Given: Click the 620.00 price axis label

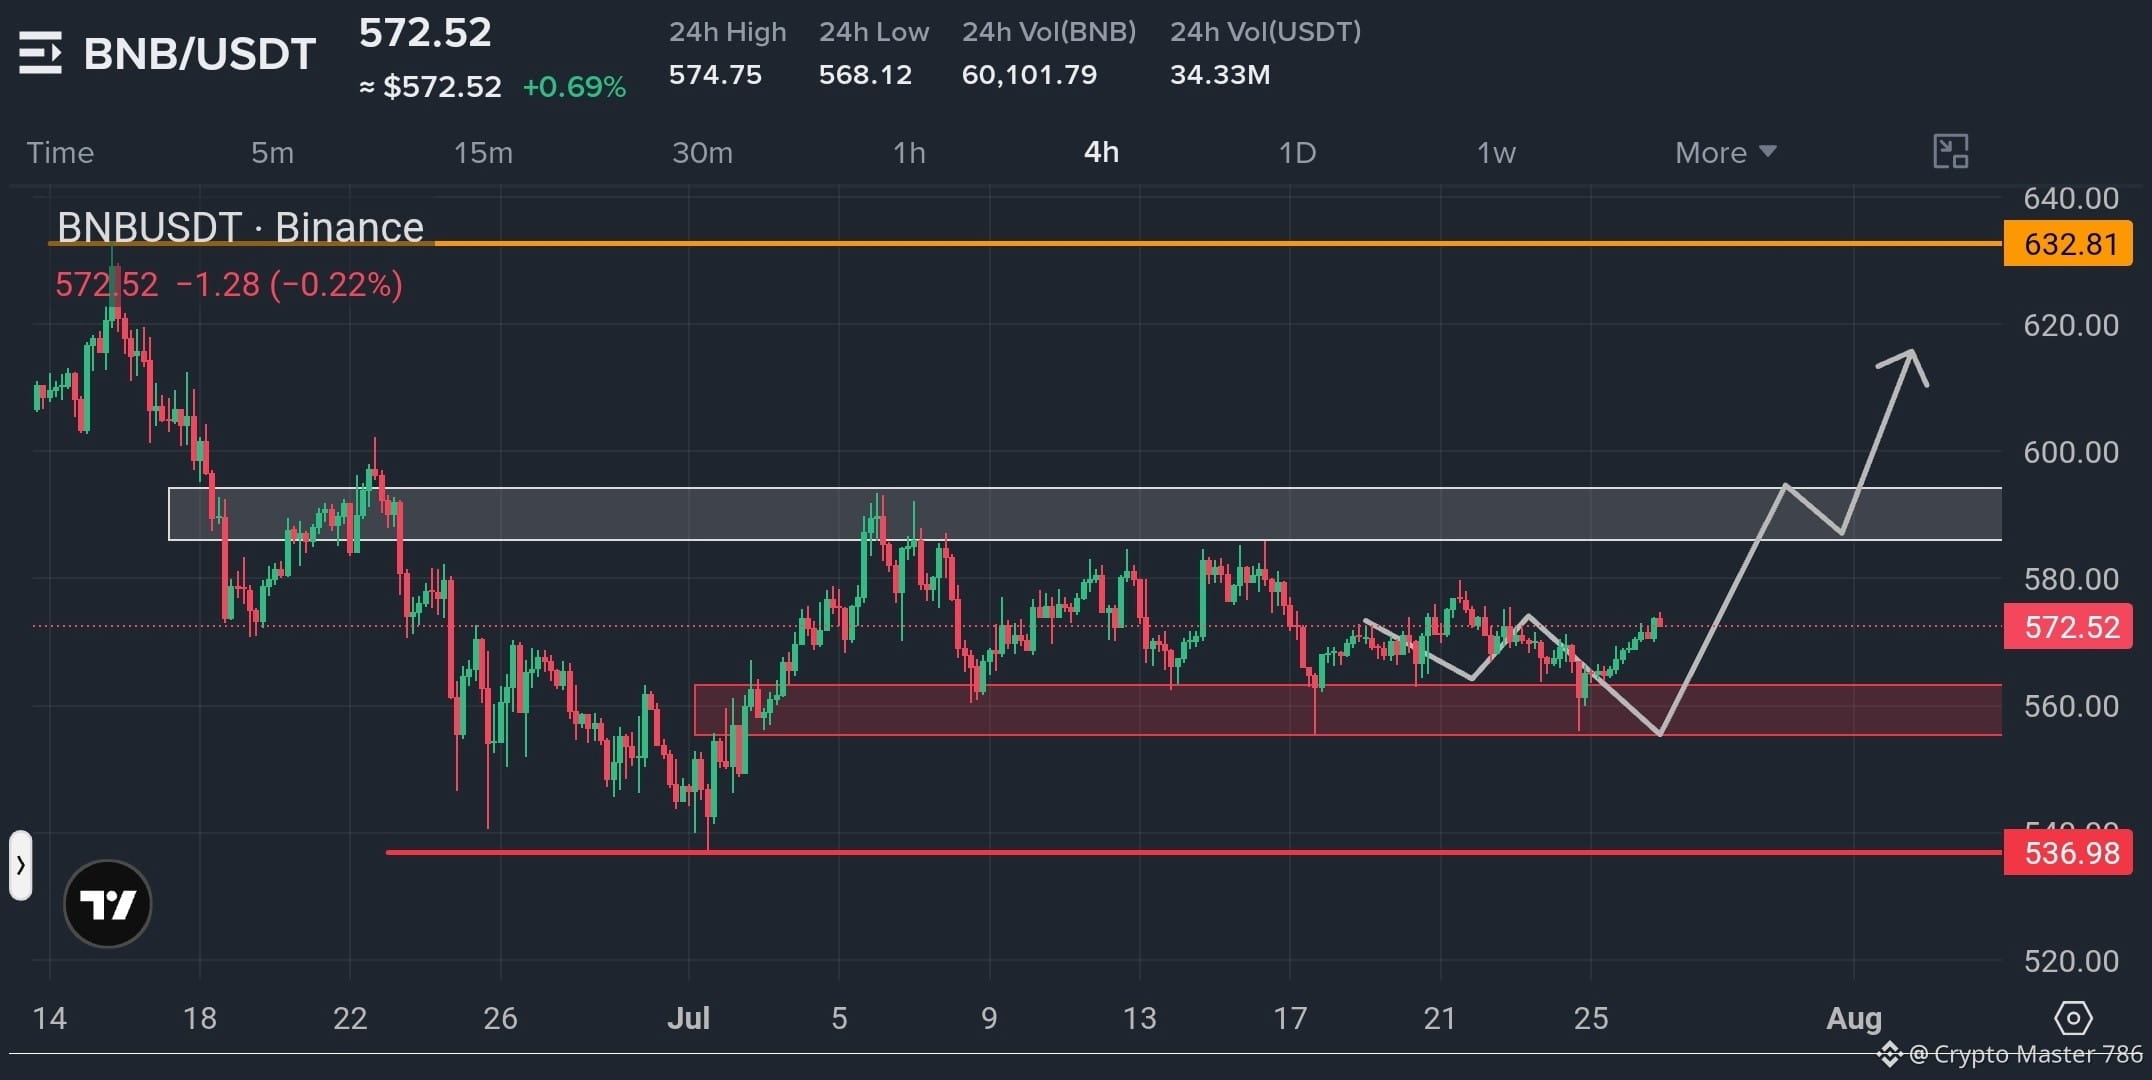Looking at the screenshot, I should pyautogui.click(x=2071, y=325).
